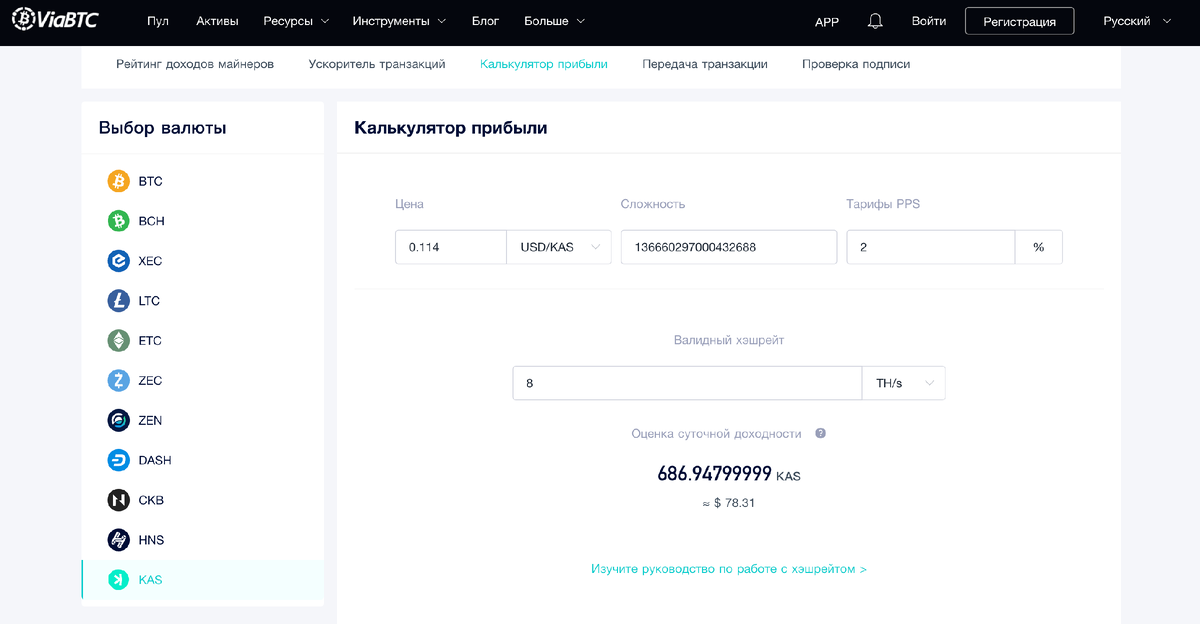This screenshot has height=624, width=1200.
Task: Open the Русский language dropdown
Action: (x=1135, y=20)
